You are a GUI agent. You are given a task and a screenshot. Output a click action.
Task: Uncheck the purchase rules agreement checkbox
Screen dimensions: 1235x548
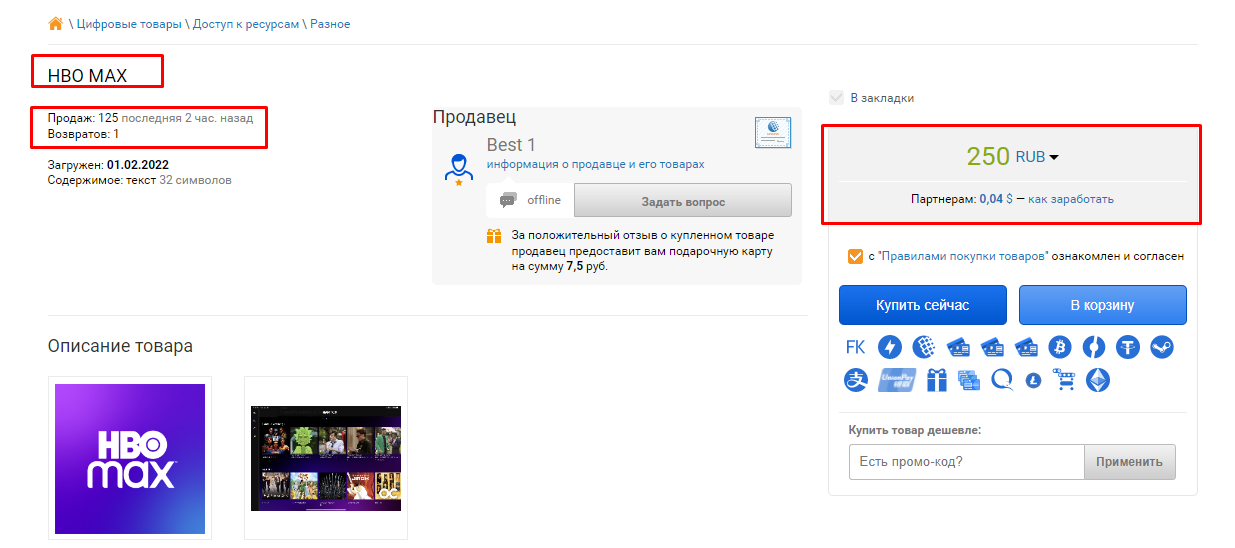tap(855, 256)
